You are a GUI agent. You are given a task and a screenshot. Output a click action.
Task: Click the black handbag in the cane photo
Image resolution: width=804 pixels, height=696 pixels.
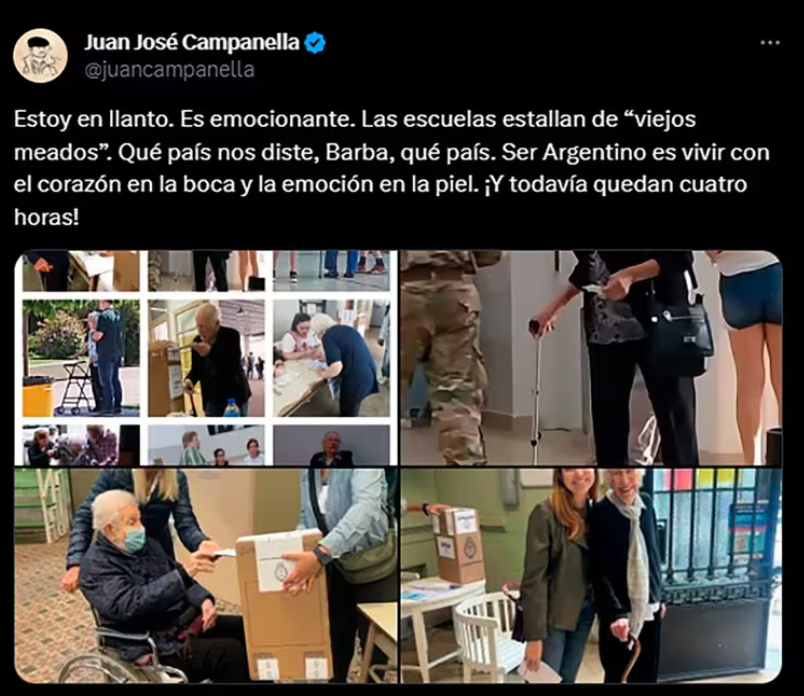680,332
